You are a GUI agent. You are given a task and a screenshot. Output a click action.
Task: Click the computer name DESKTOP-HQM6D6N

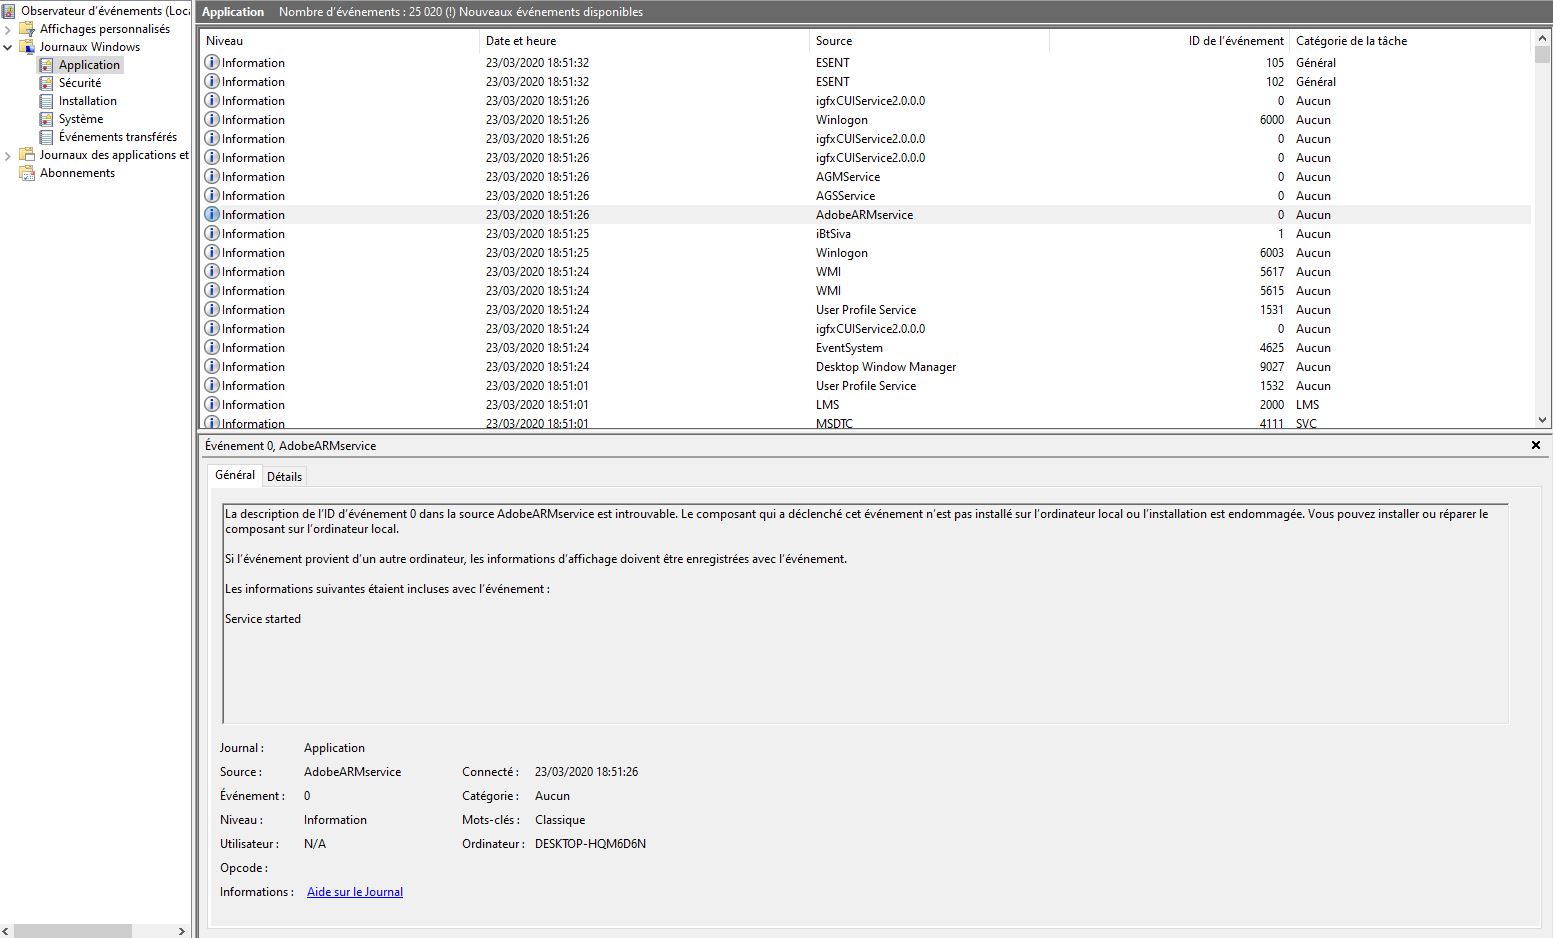point(590,844)
